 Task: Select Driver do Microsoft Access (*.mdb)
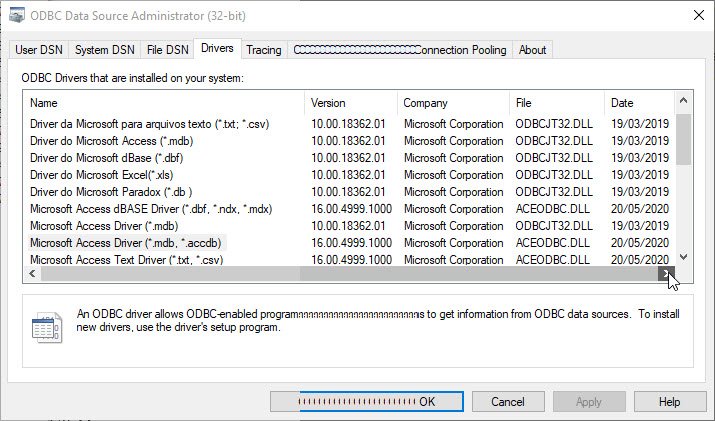349,141
